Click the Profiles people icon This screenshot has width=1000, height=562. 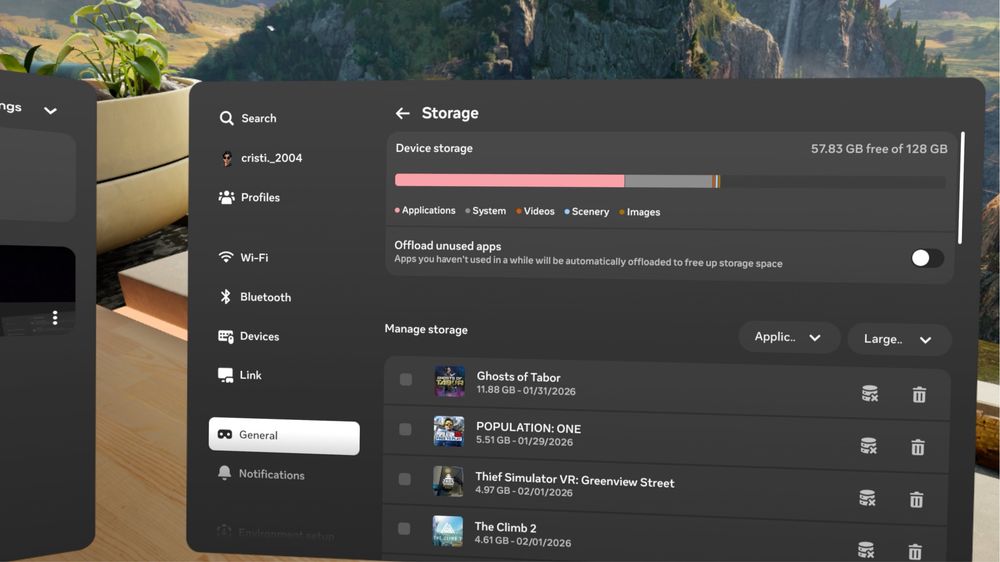point(226,197)
